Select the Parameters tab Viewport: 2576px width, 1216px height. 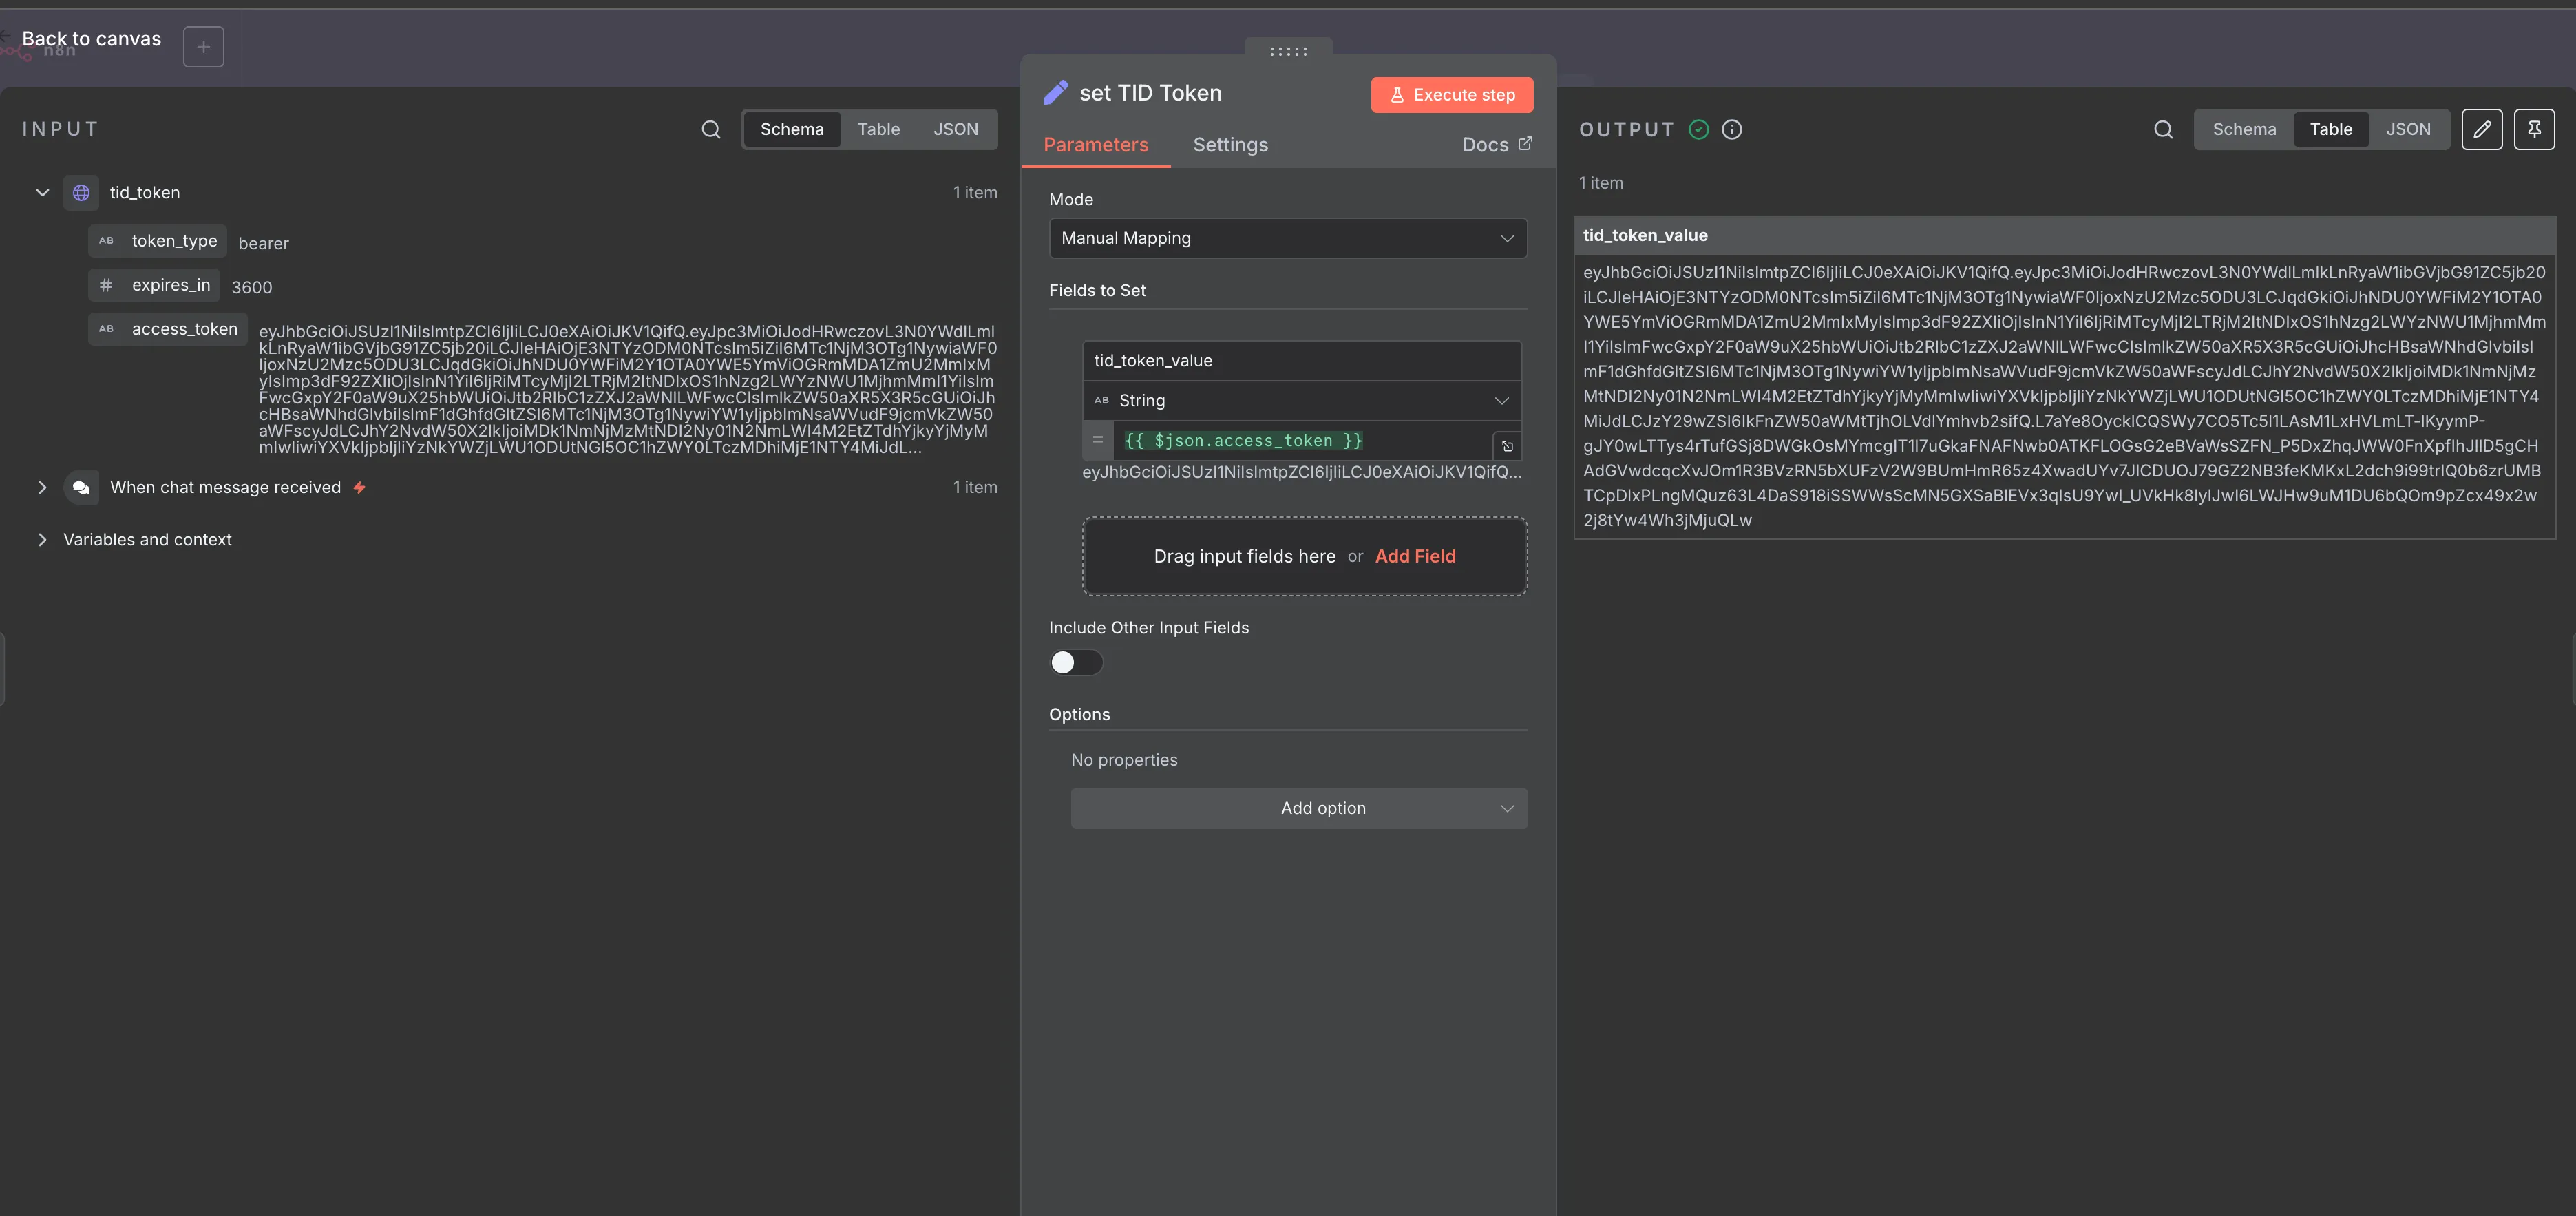1096,145
